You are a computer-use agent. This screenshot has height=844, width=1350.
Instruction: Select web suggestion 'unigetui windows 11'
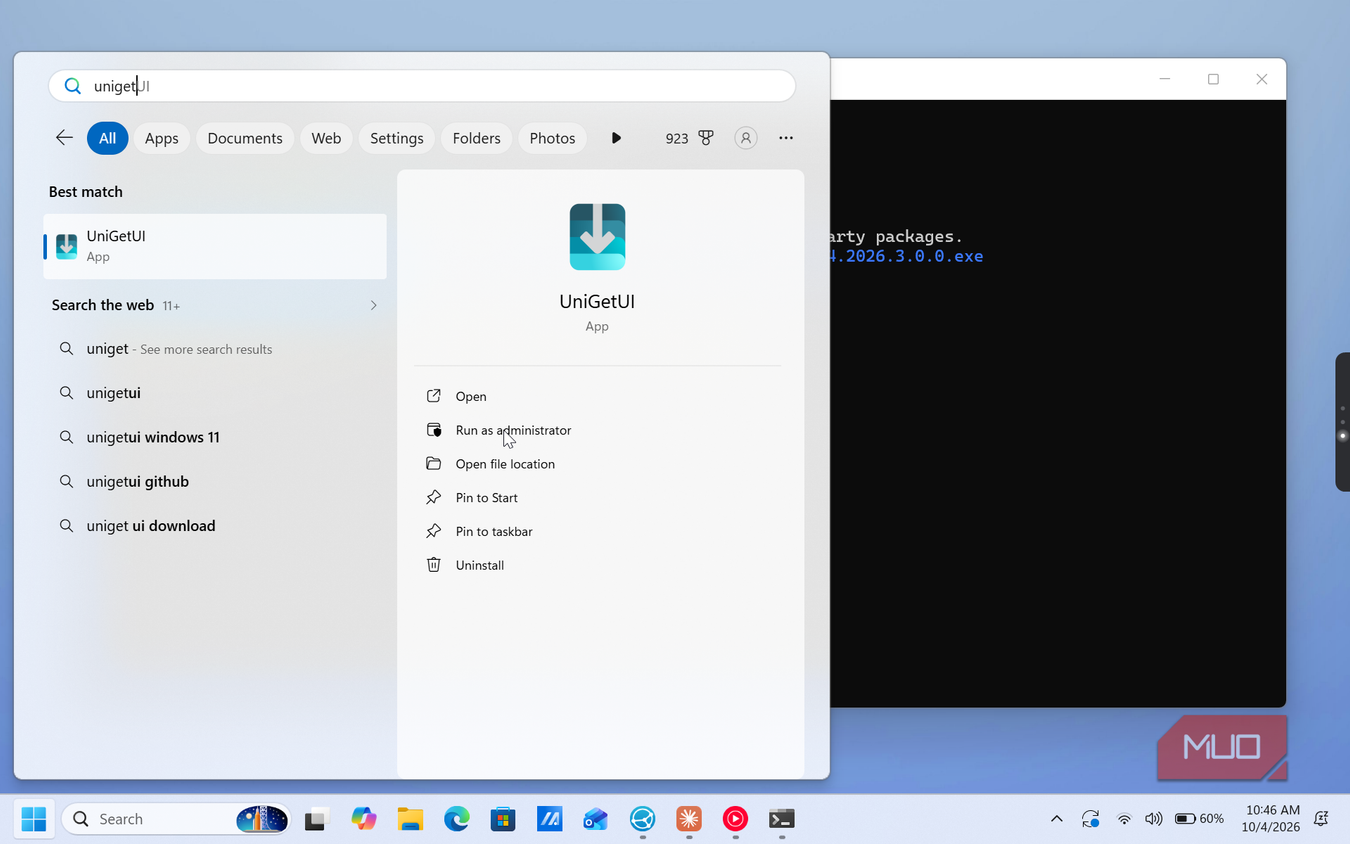(x=215, y=437)
